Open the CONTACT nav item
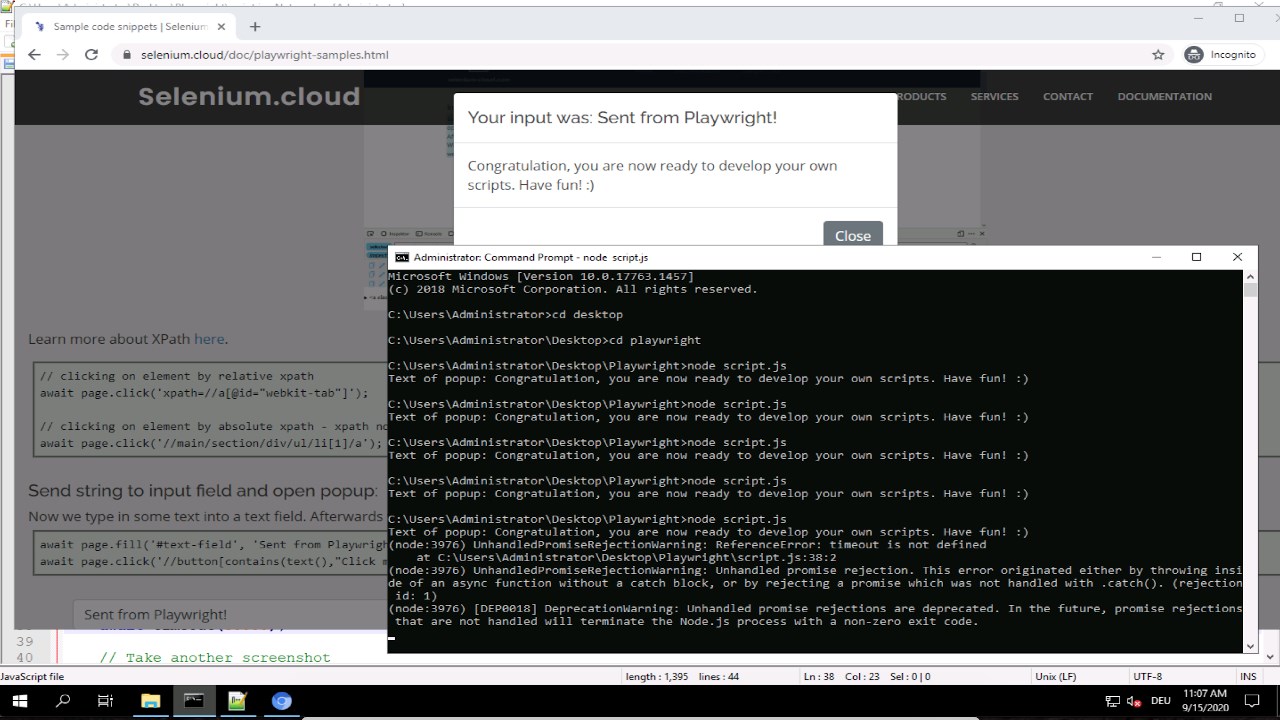The height and width of the screenshot is (720, 1280). click(1068, 97)
